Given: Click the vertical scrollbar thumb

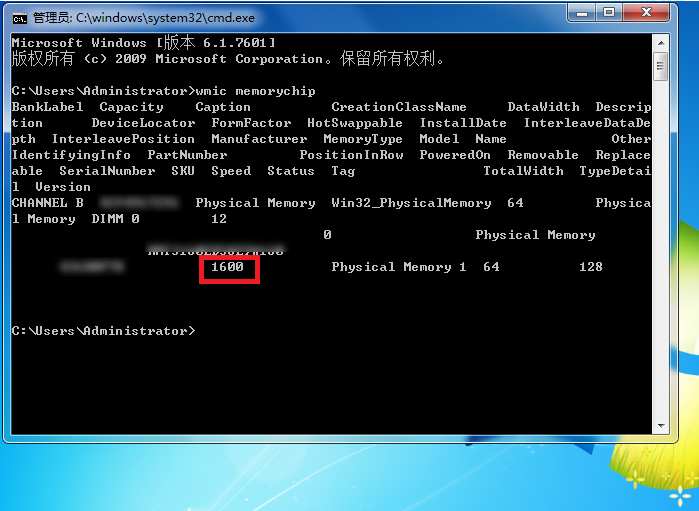Looking at the screenshot, I should pyautogui.click(x=660, y=65).
